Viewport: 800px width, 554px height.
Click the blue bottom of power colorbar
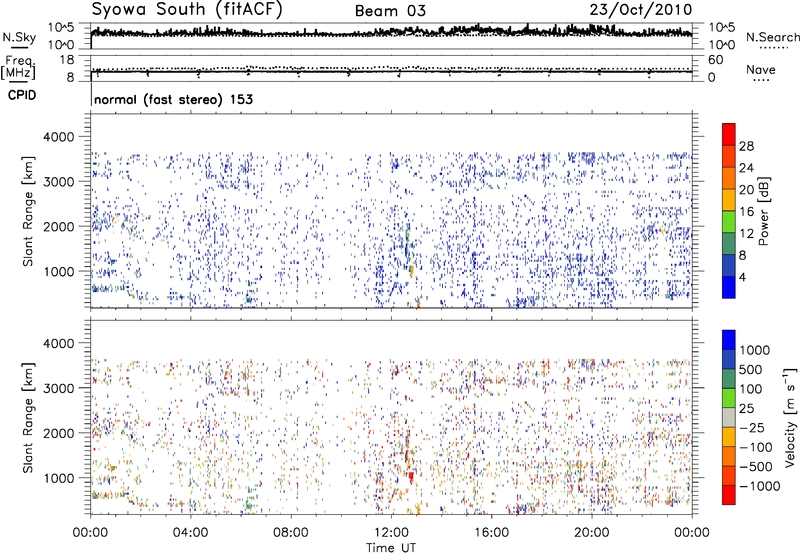[729, 288]
